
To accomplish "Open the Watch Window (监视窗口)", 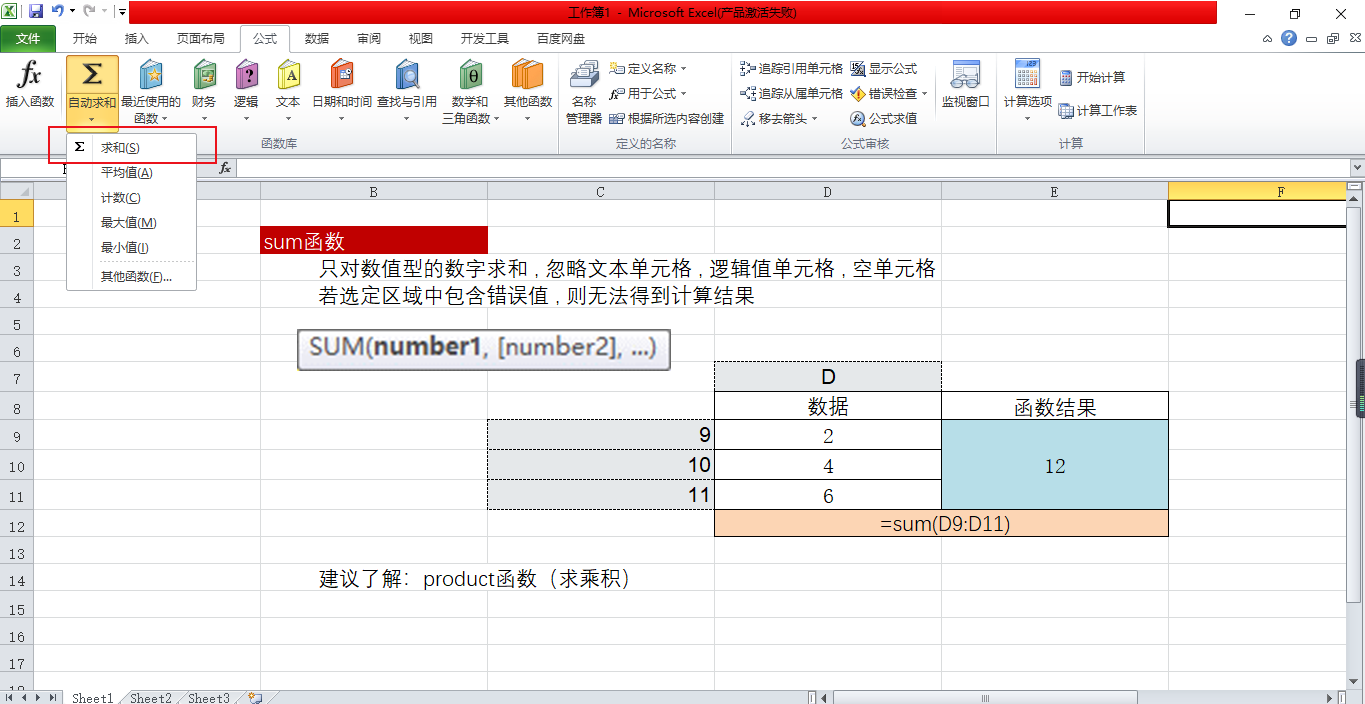I will pos(965,85).
